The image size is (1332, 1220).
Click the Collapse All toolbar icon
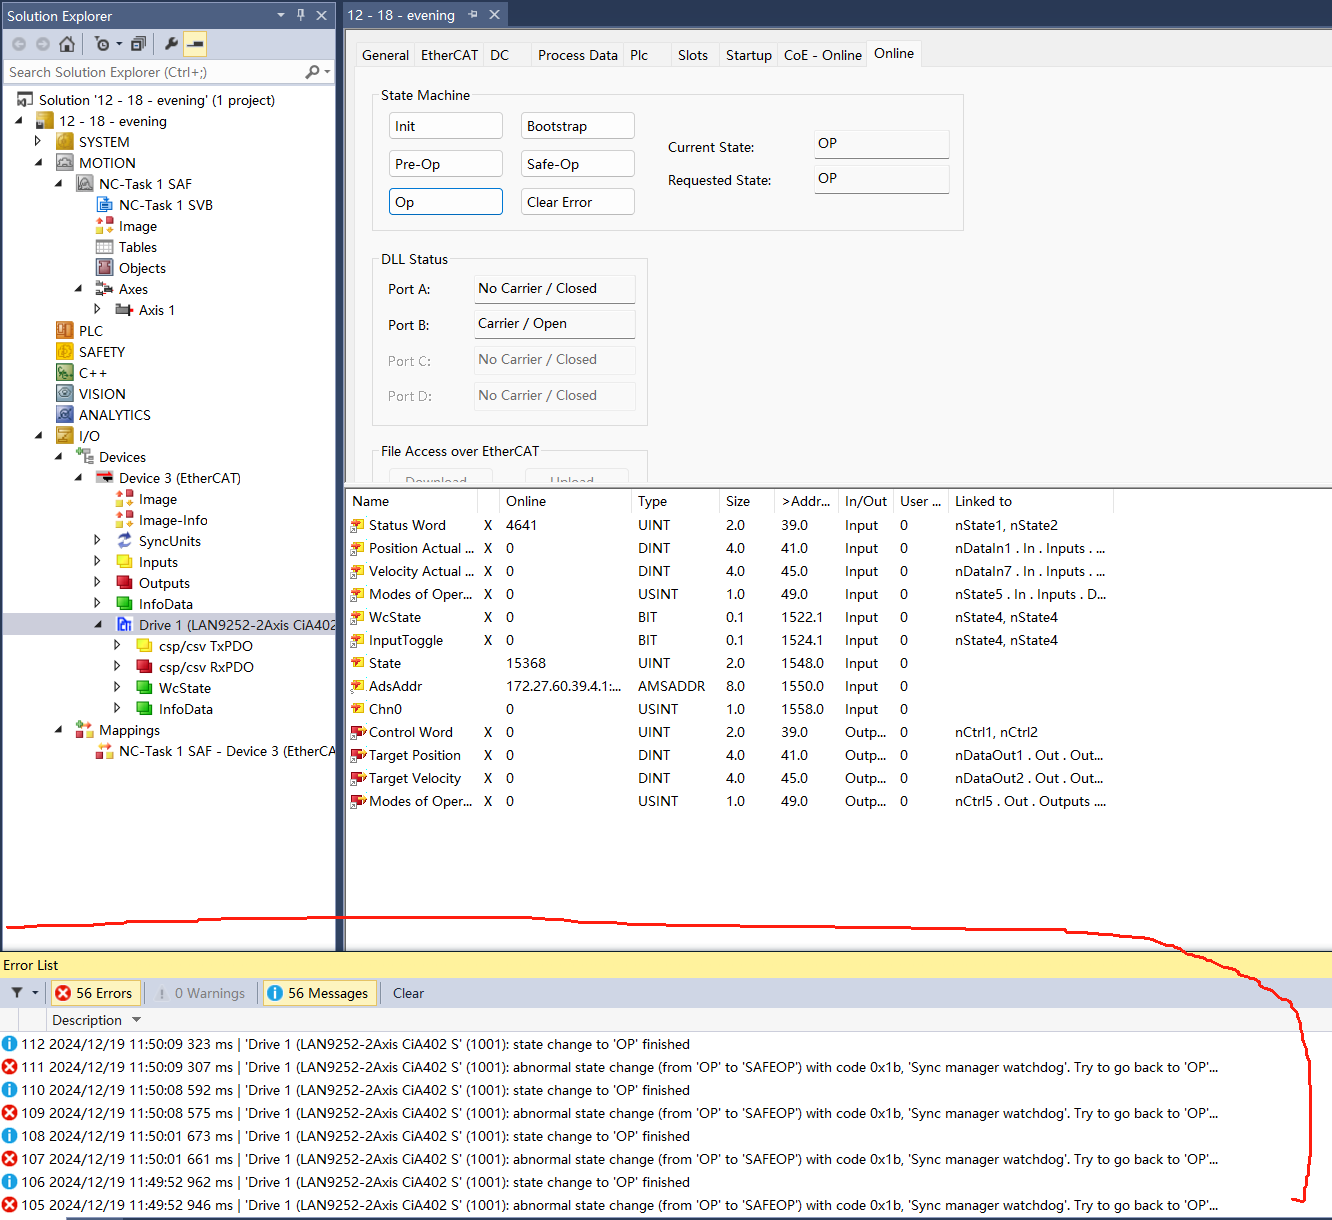(139, 44)
